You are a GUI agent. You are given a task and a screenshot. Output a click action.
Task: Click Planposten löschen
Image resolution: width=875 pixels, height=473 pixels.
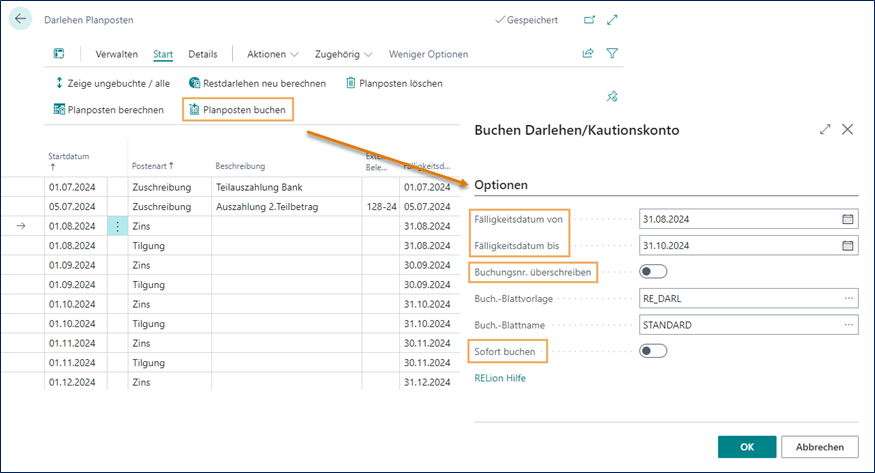pos(395,83)
